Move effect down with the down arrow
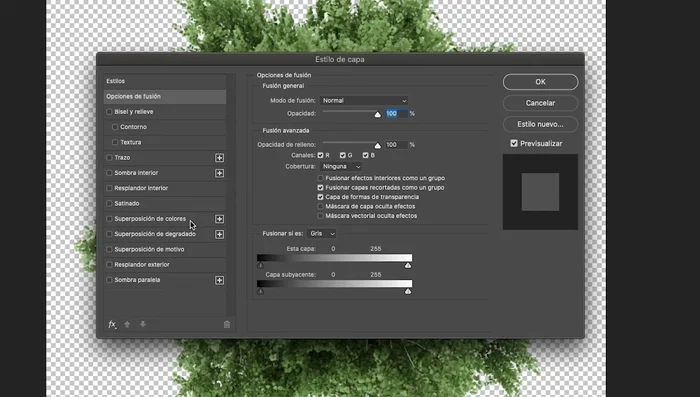The image size is (700, 397). click(143, 325)
